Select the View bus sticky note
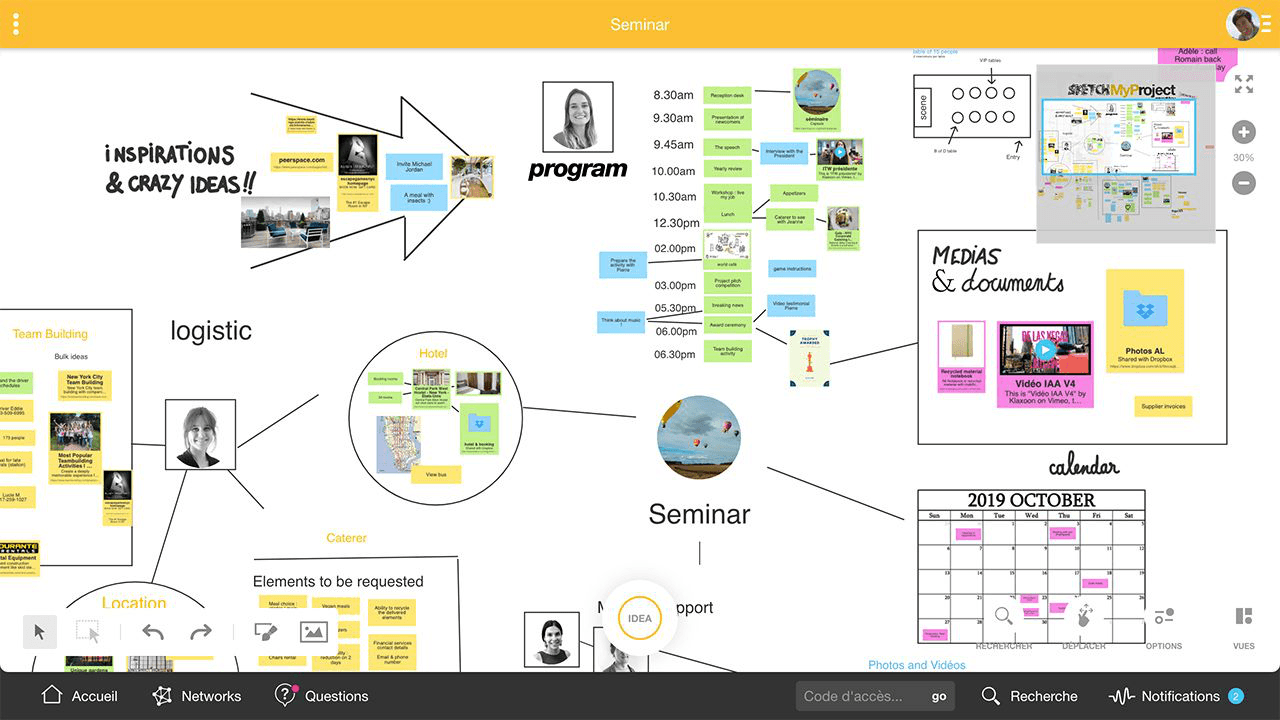The width and height of the screenshot is (1280, 720). tap(436, 475)
